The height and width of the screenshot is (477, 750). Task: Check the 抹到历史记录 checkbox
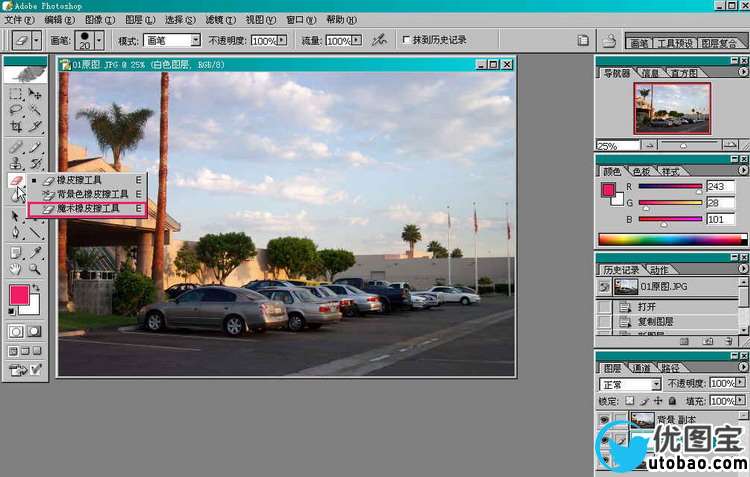click(x=406, y=40)
